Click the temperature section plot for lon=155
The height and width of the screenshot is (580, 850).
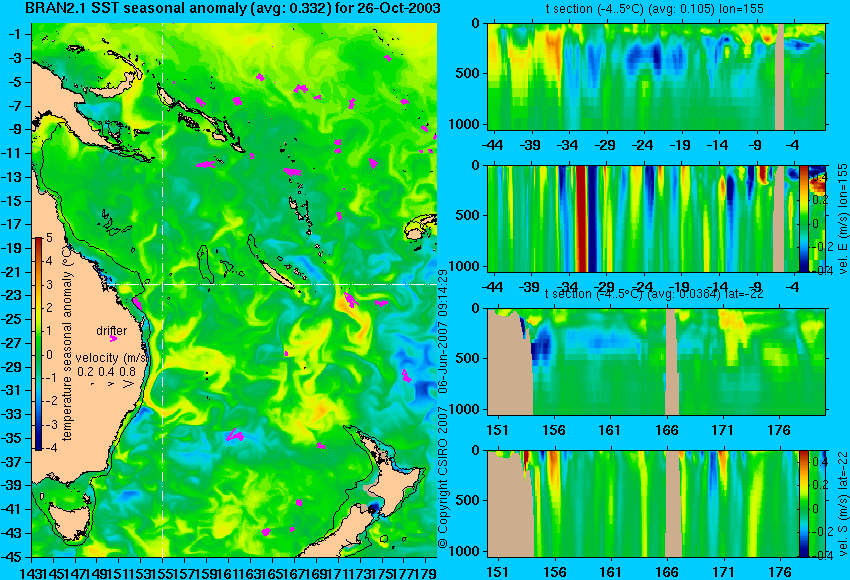(x=656, y=76)
